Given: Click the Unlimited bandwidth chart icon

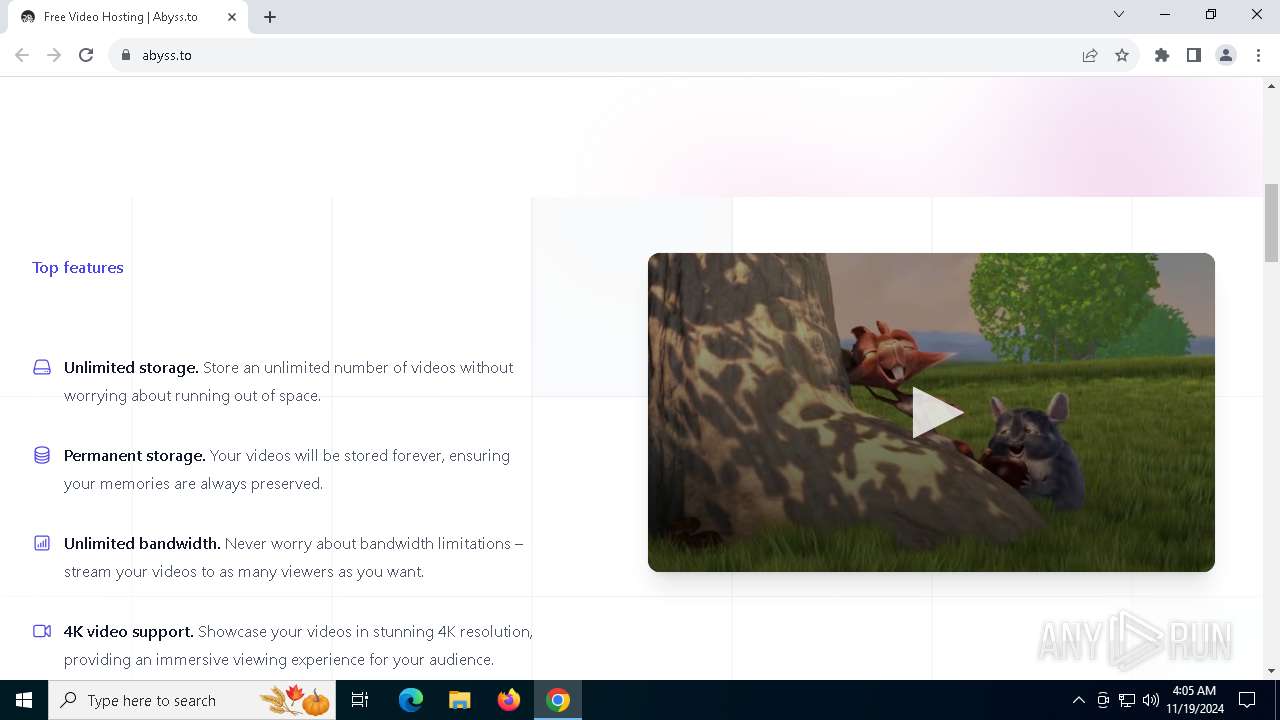Looking at the screenshot, I should 42,543.
